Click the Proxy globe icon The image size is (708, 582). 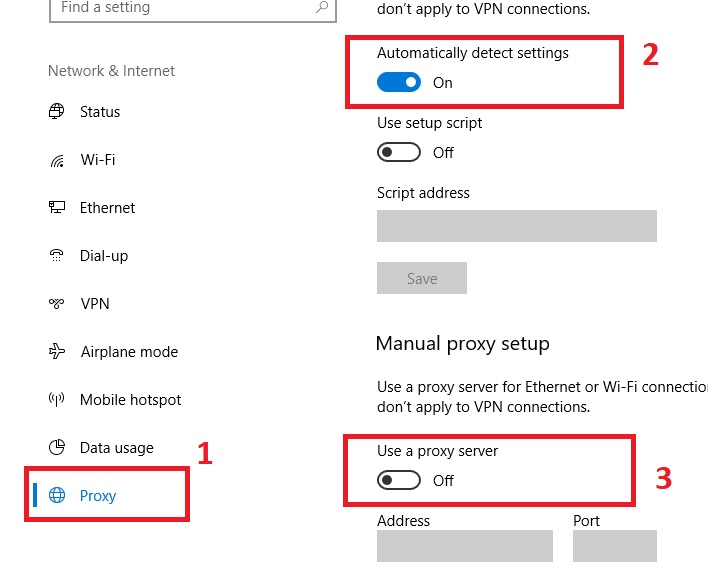pyautogui.click(x=57, y=496)
